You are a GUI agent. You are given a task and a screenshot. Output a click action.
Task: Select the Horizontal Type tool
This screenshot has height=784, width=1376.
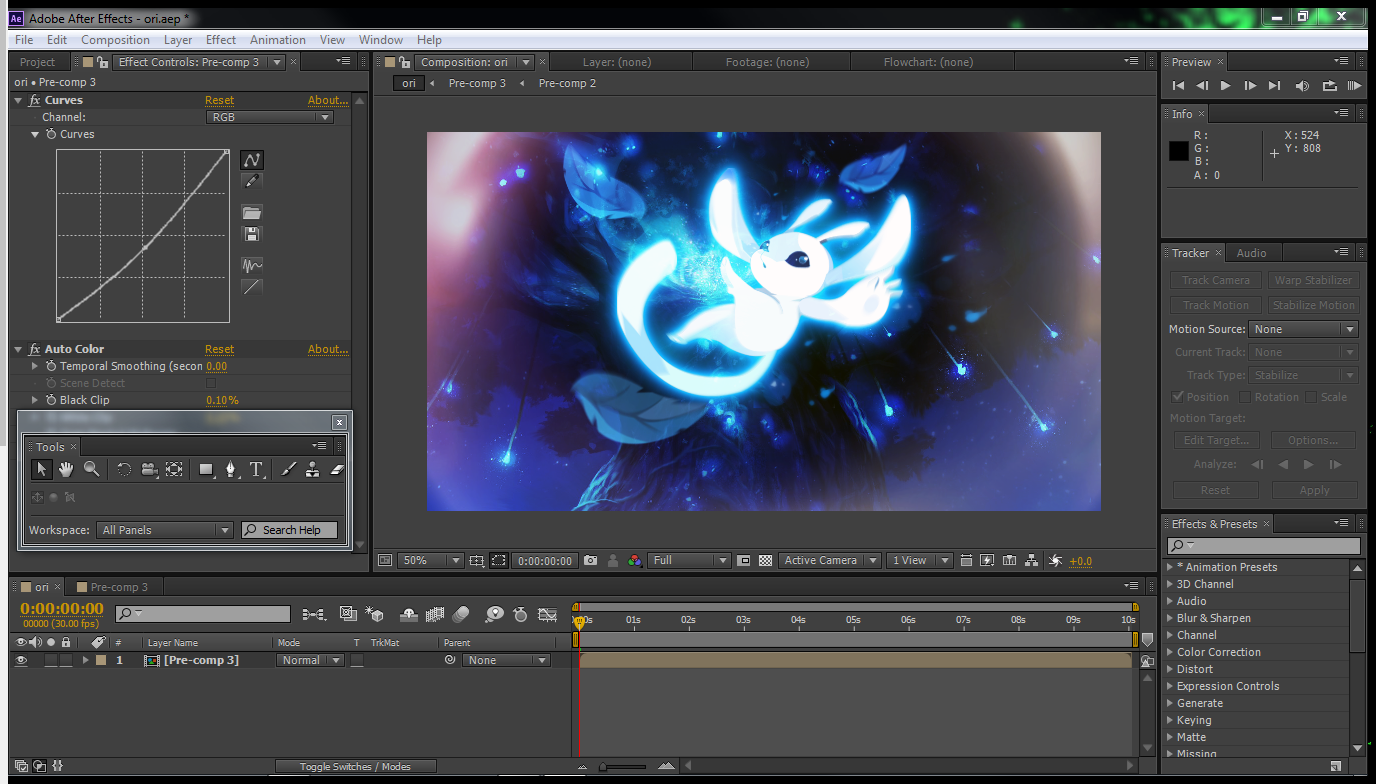[x=256, y=469]
